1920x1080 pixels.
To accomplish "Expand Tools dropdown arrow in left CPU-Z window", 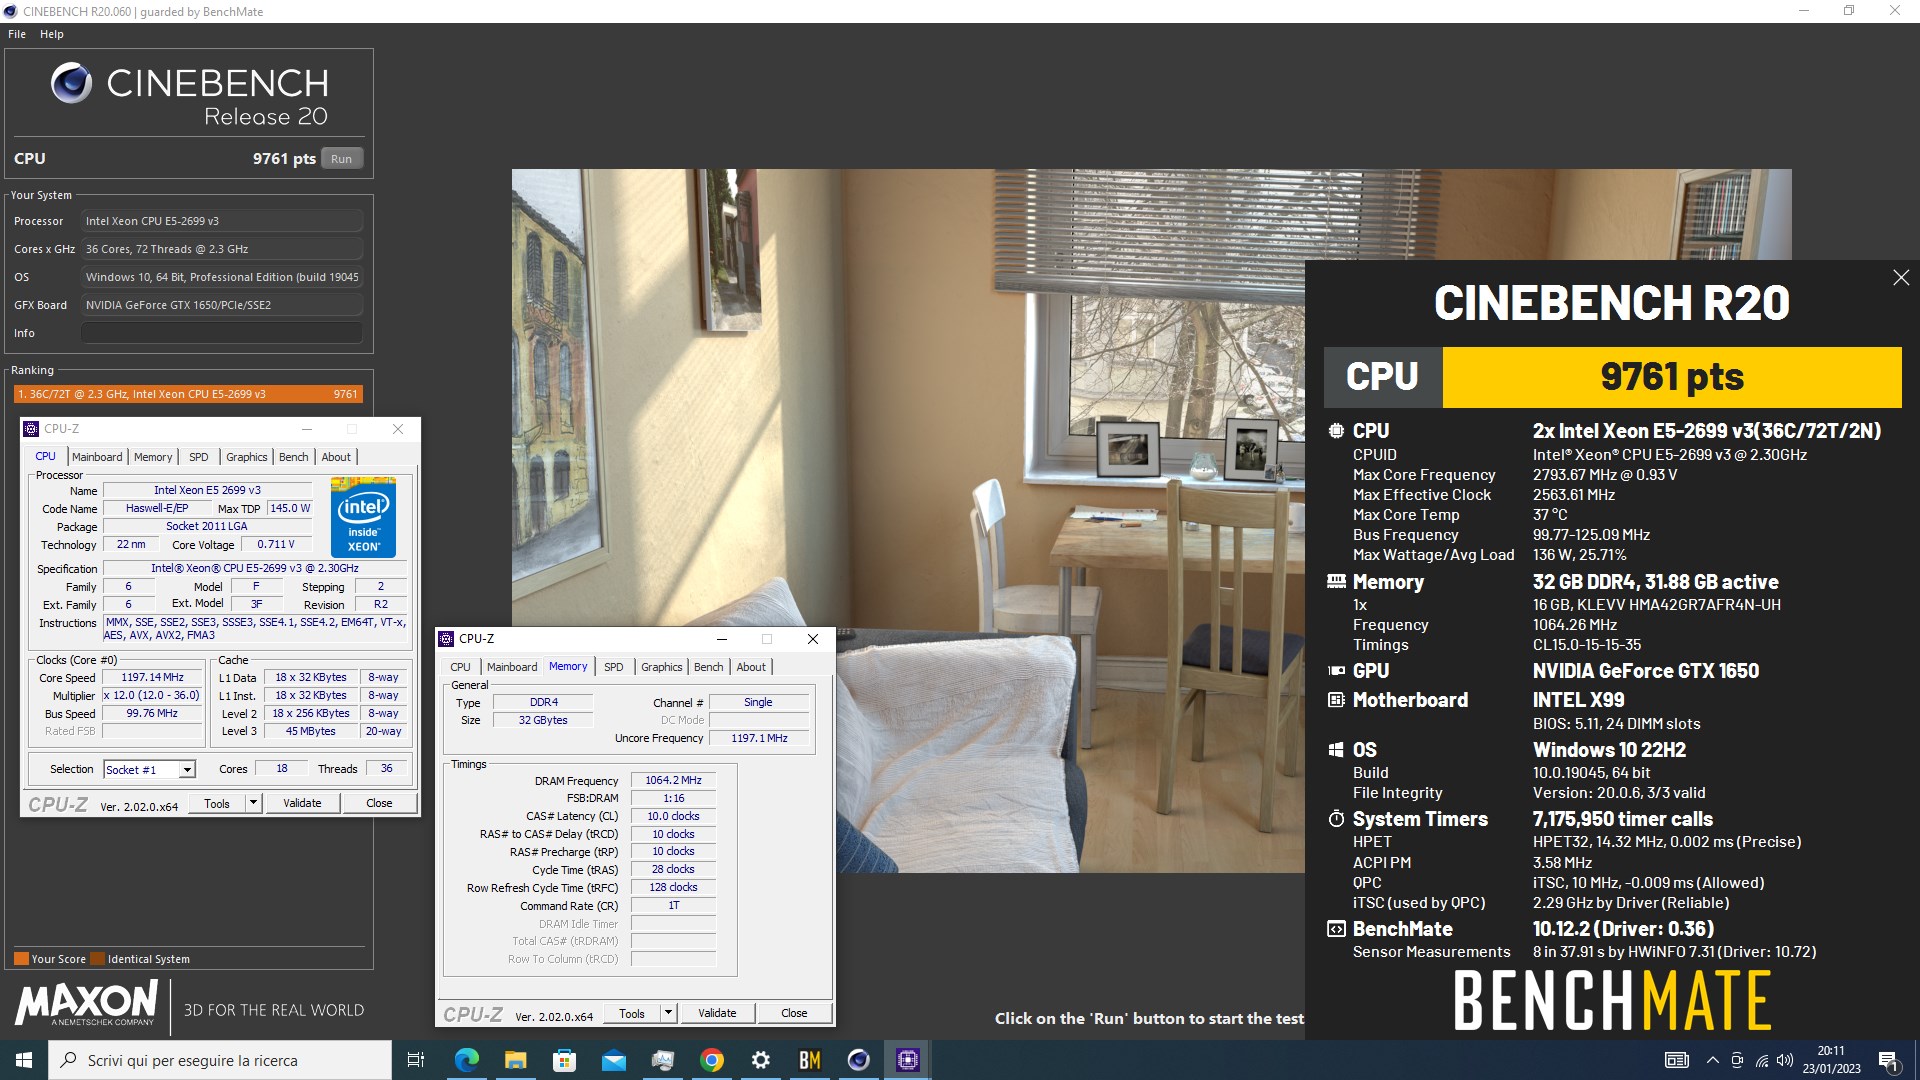I will point(253,803).
